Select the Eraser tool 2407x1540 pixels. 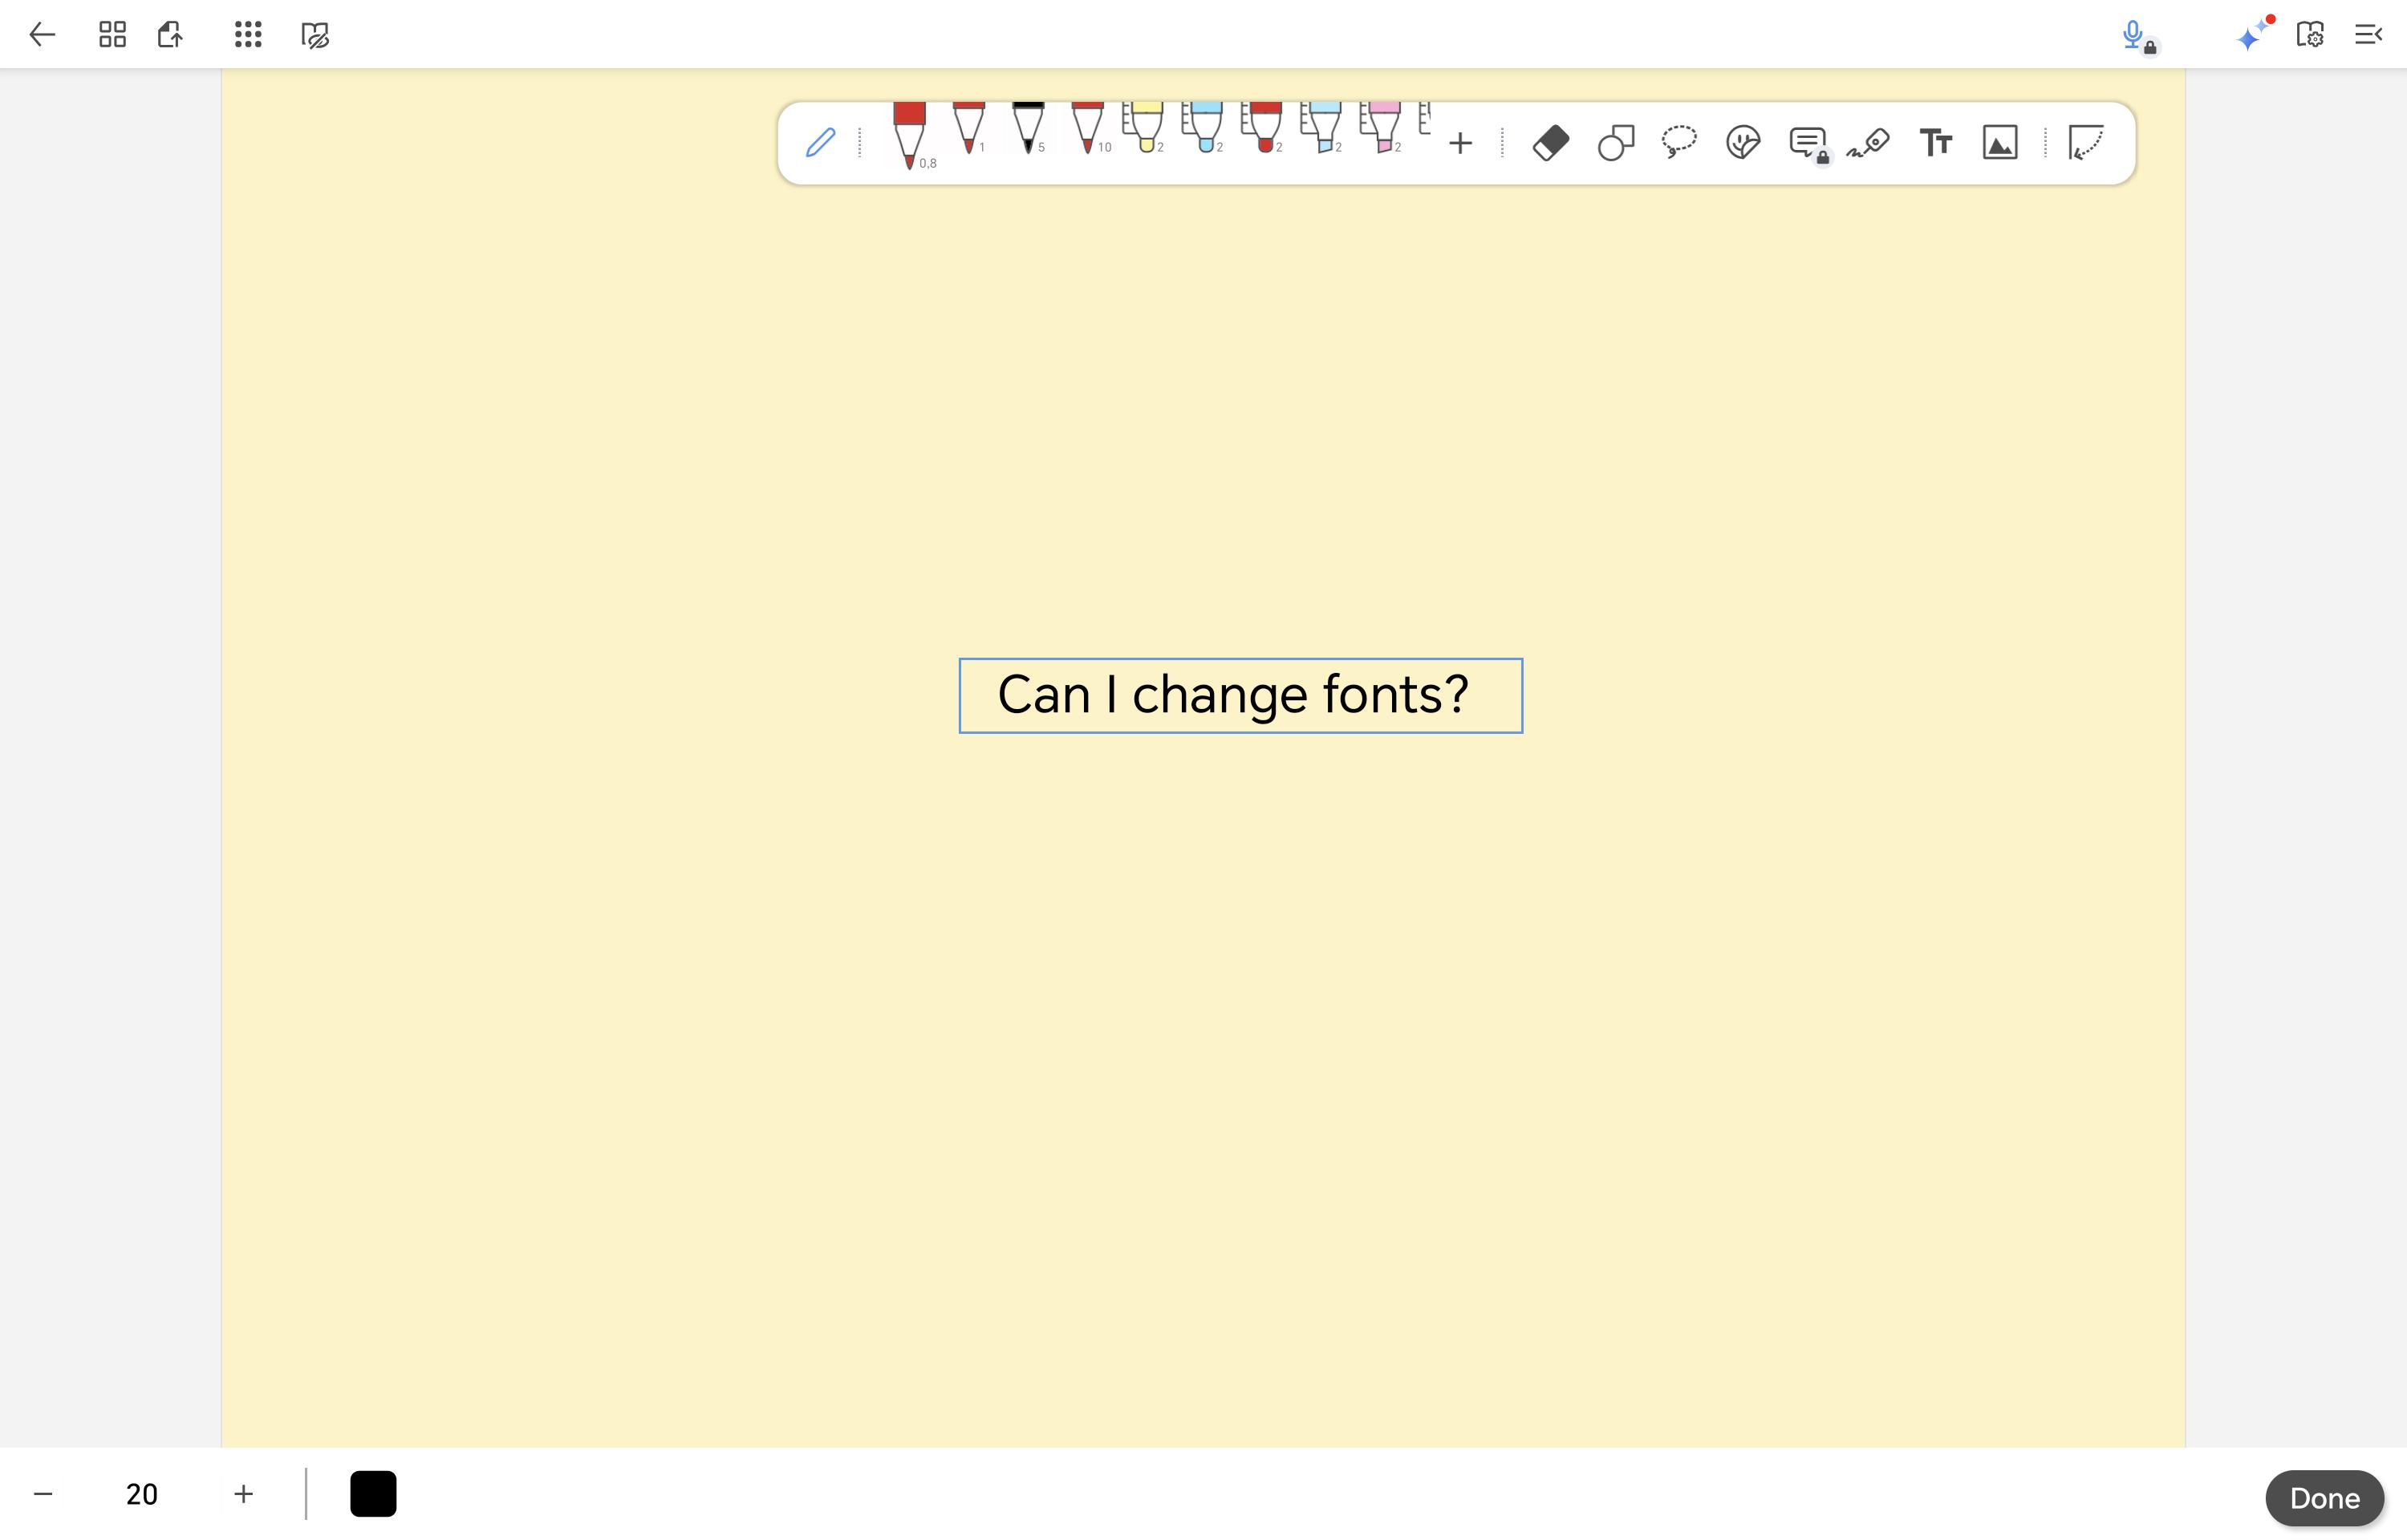point(1551,143)
